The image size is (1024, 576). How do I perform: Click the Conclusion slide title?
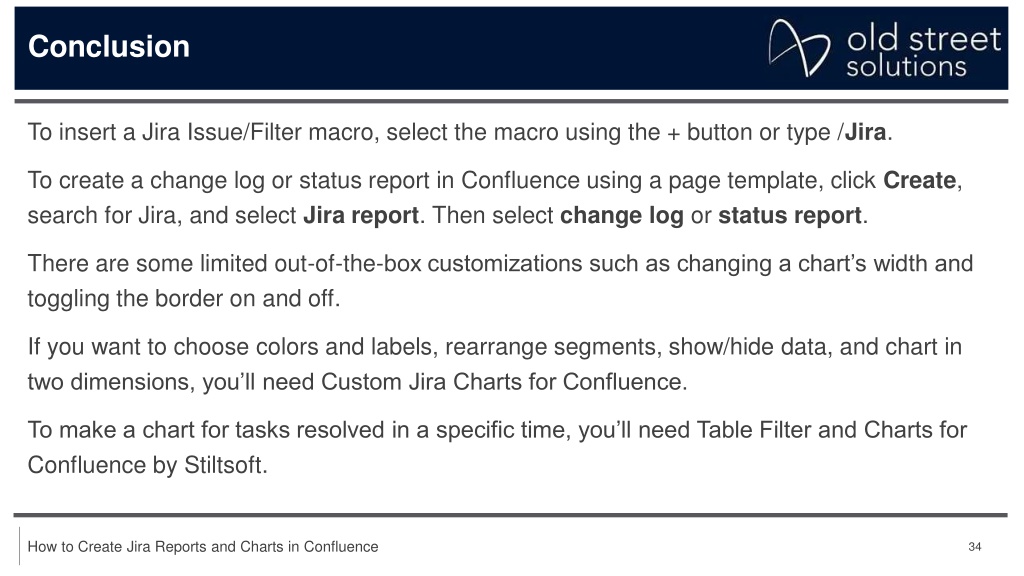click(108, 46)
